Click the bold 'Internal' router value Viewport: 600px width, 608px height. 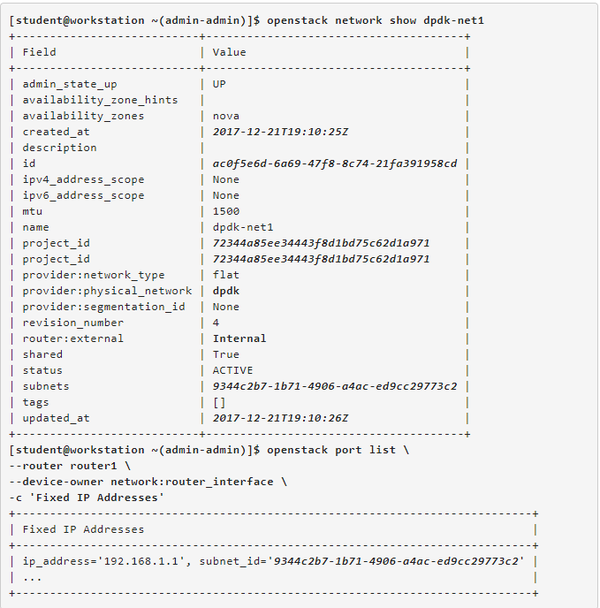[239, 339]
